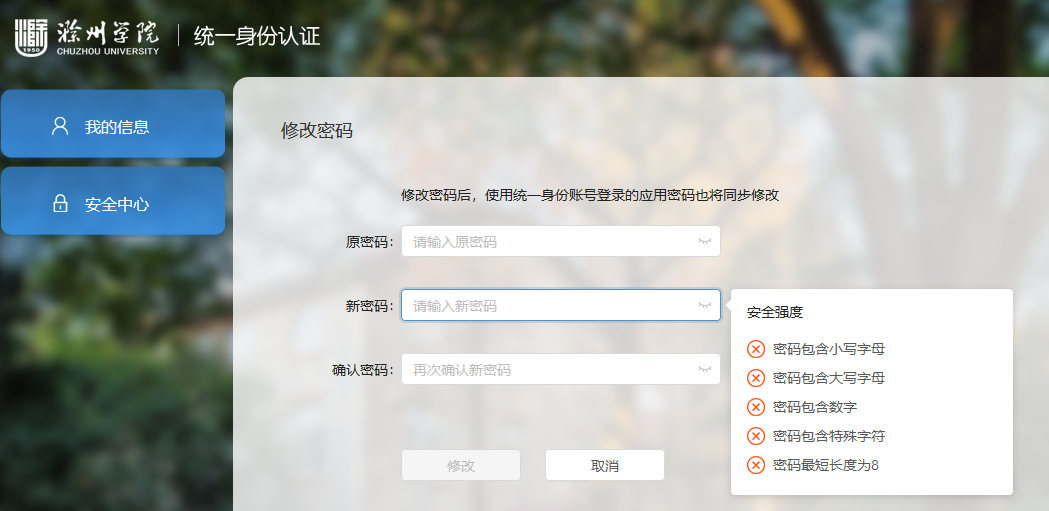Click the 取消 cancel button

coord(605,465)
